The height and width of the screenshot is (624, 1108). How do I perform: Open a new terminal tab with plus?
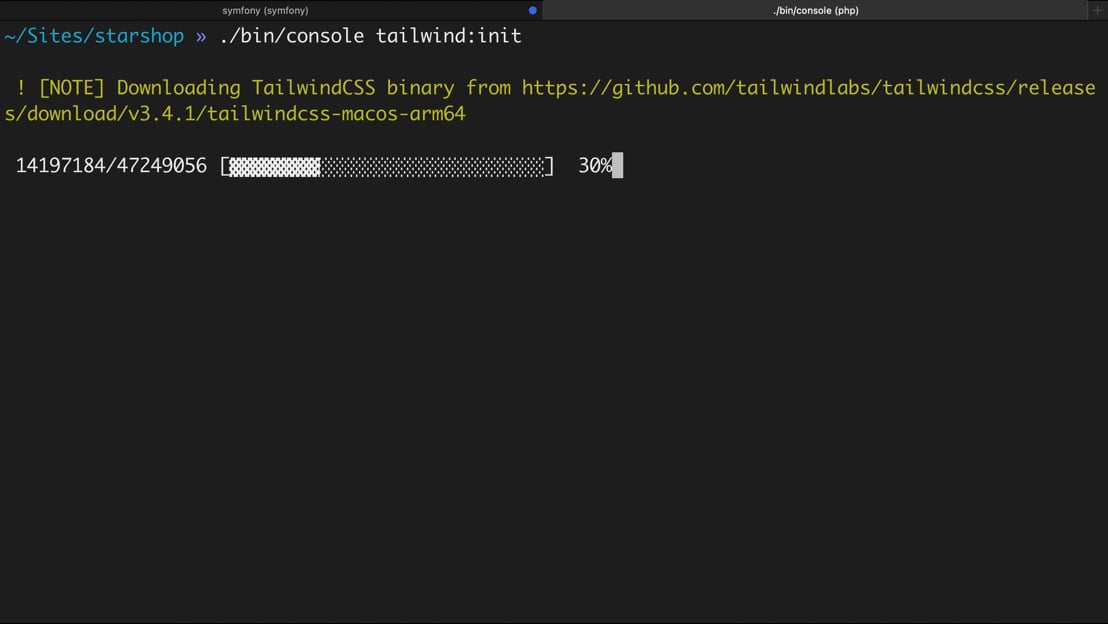click(1097, 11)
